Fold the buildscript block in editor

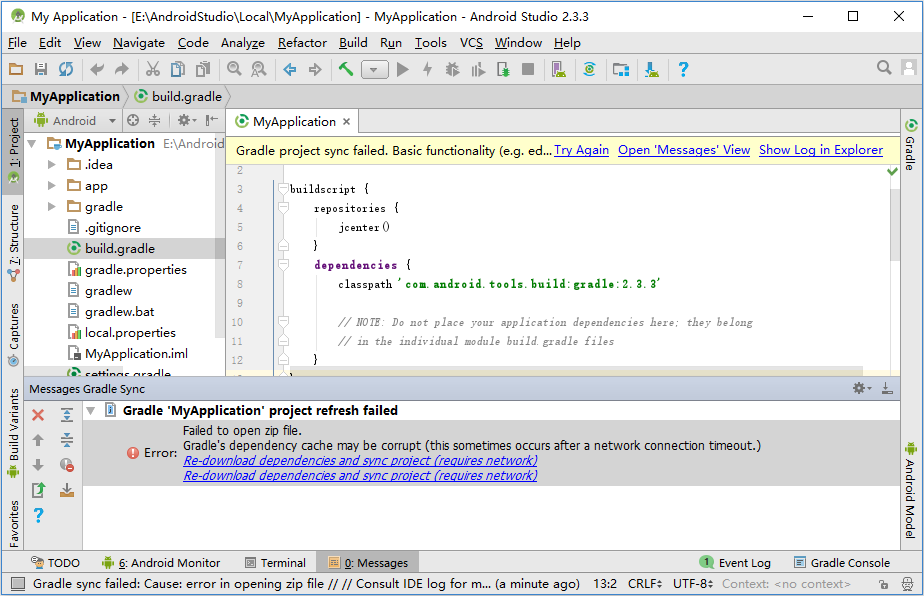pos(283,189)
